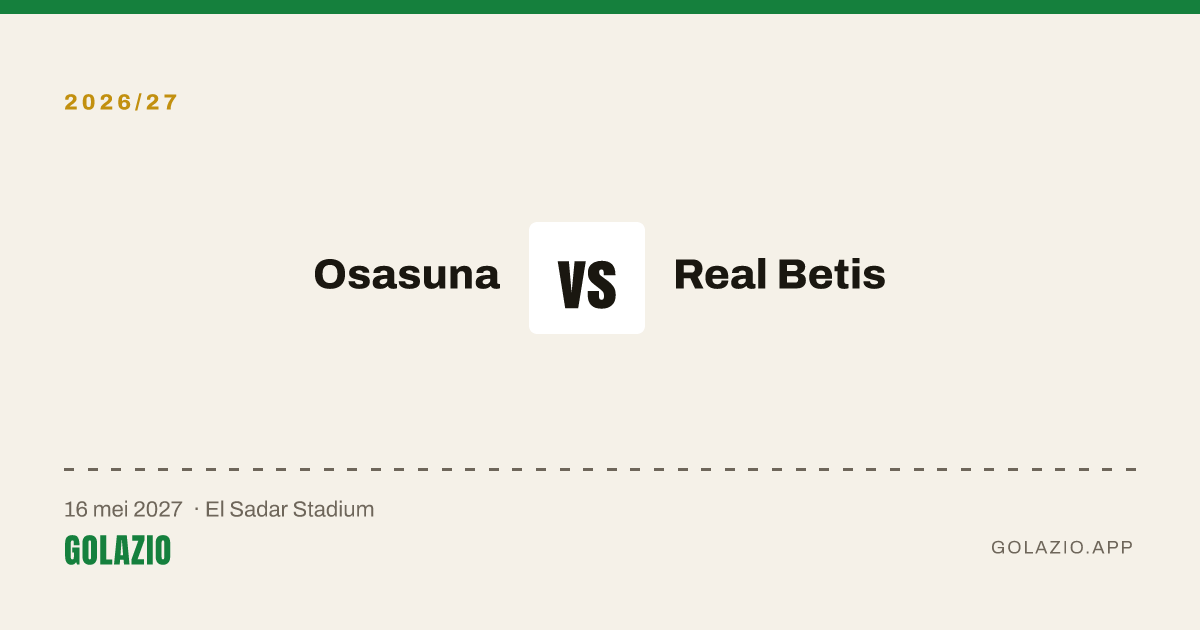
Task: Click the letter G of GOLAZIO logo
Action: click(72, 550)
